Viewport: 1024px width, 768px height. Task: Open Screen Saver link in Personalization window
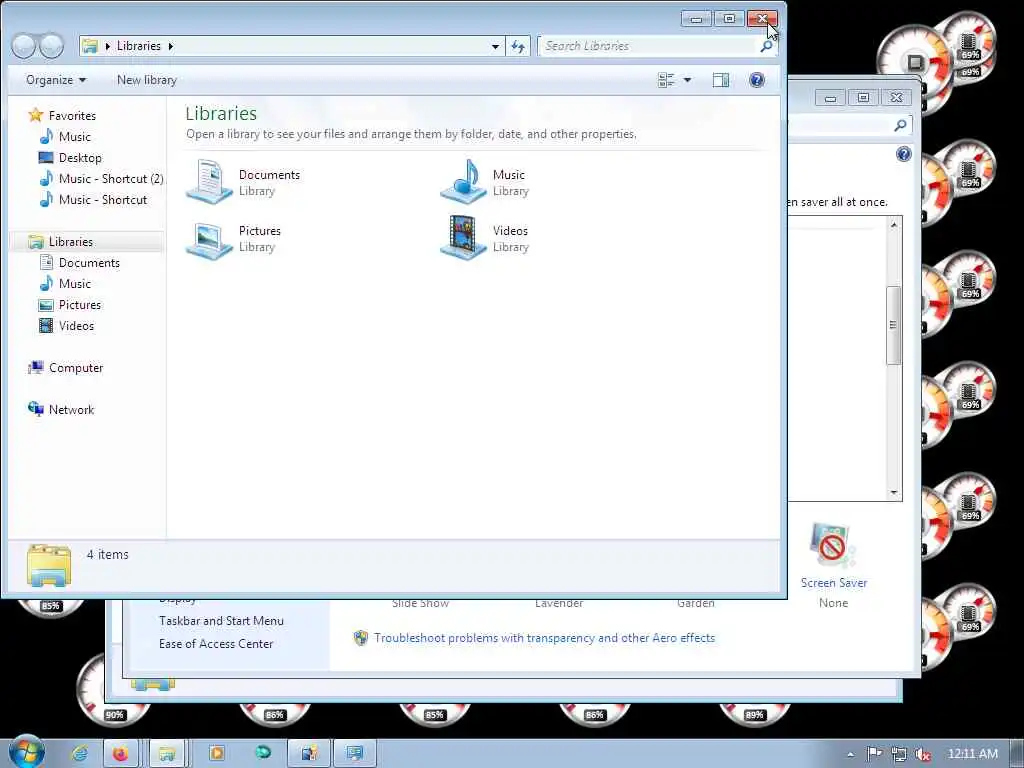pyautogui.click(x=834, y=583)
